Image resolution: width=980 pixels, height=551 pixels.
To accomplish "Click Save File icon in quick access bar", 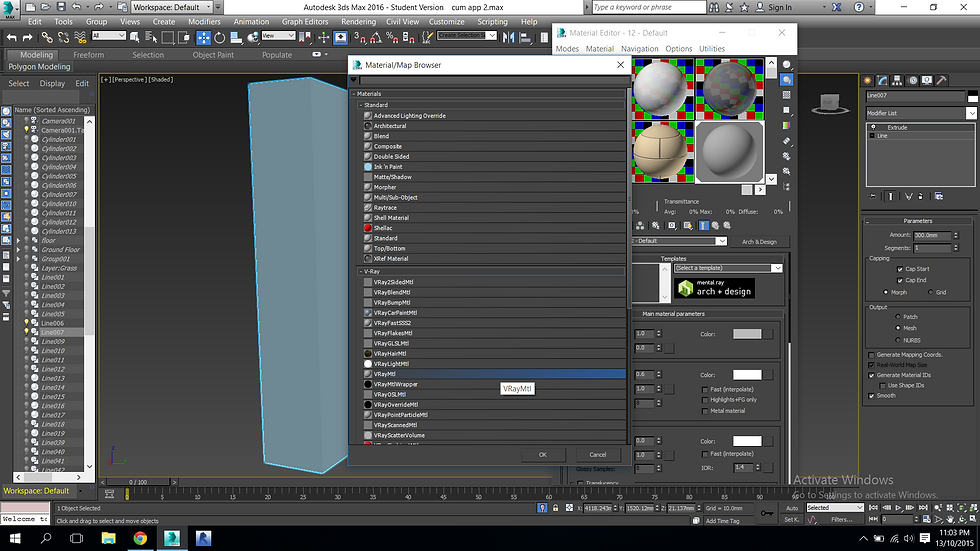I will [61, 7].
